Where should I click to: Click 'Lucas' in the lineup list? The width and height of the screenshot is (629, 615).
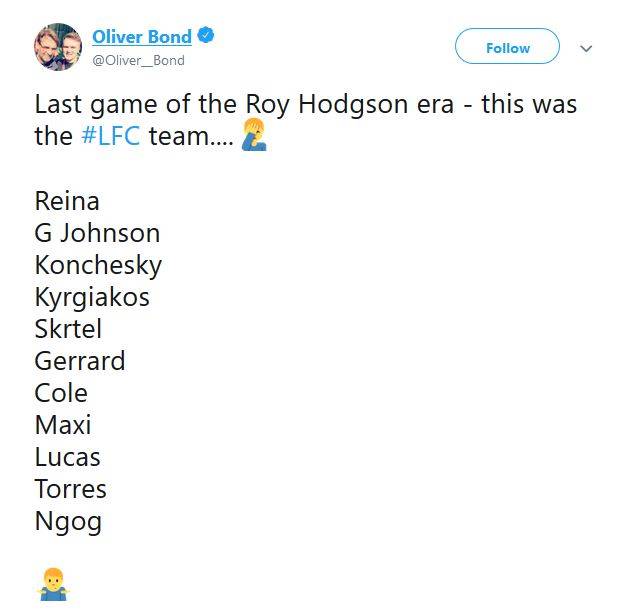pyautogui.click(x=68, y=457)
